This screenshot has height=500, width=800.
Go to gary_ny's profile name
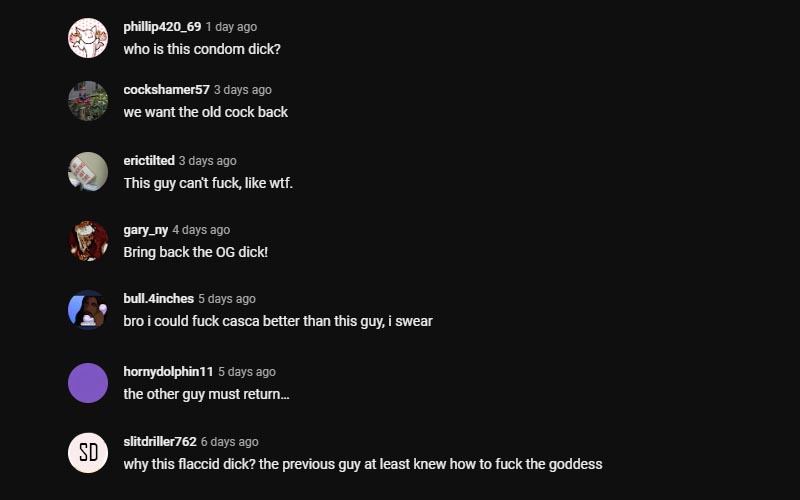(x=145, y=230)
